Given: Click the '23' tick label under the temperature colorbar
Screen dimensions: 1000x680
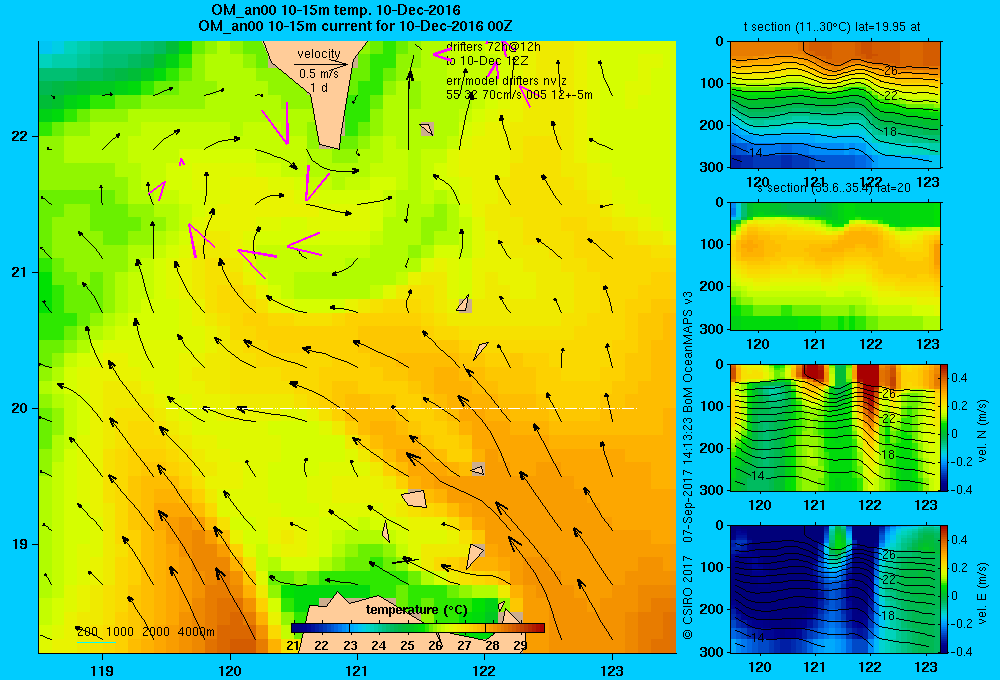Looking at the screenshot, I should (x=350, y=646).
